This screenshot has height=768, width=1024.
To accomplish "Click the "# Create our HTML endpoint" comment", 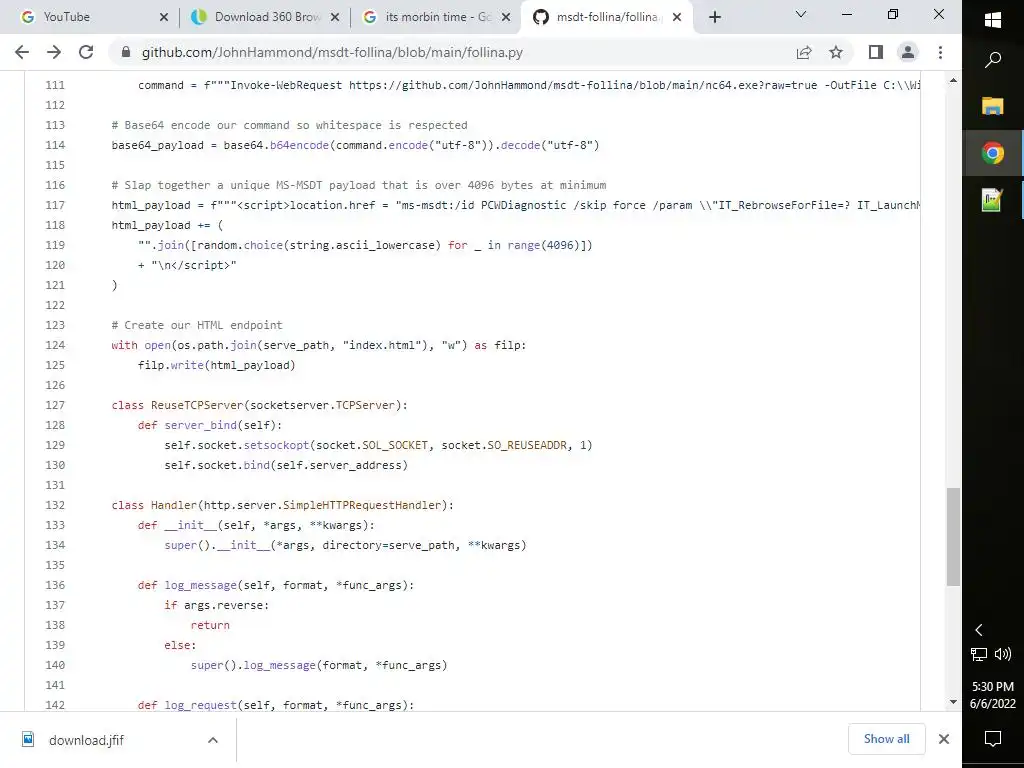I will tap(197, 325).
